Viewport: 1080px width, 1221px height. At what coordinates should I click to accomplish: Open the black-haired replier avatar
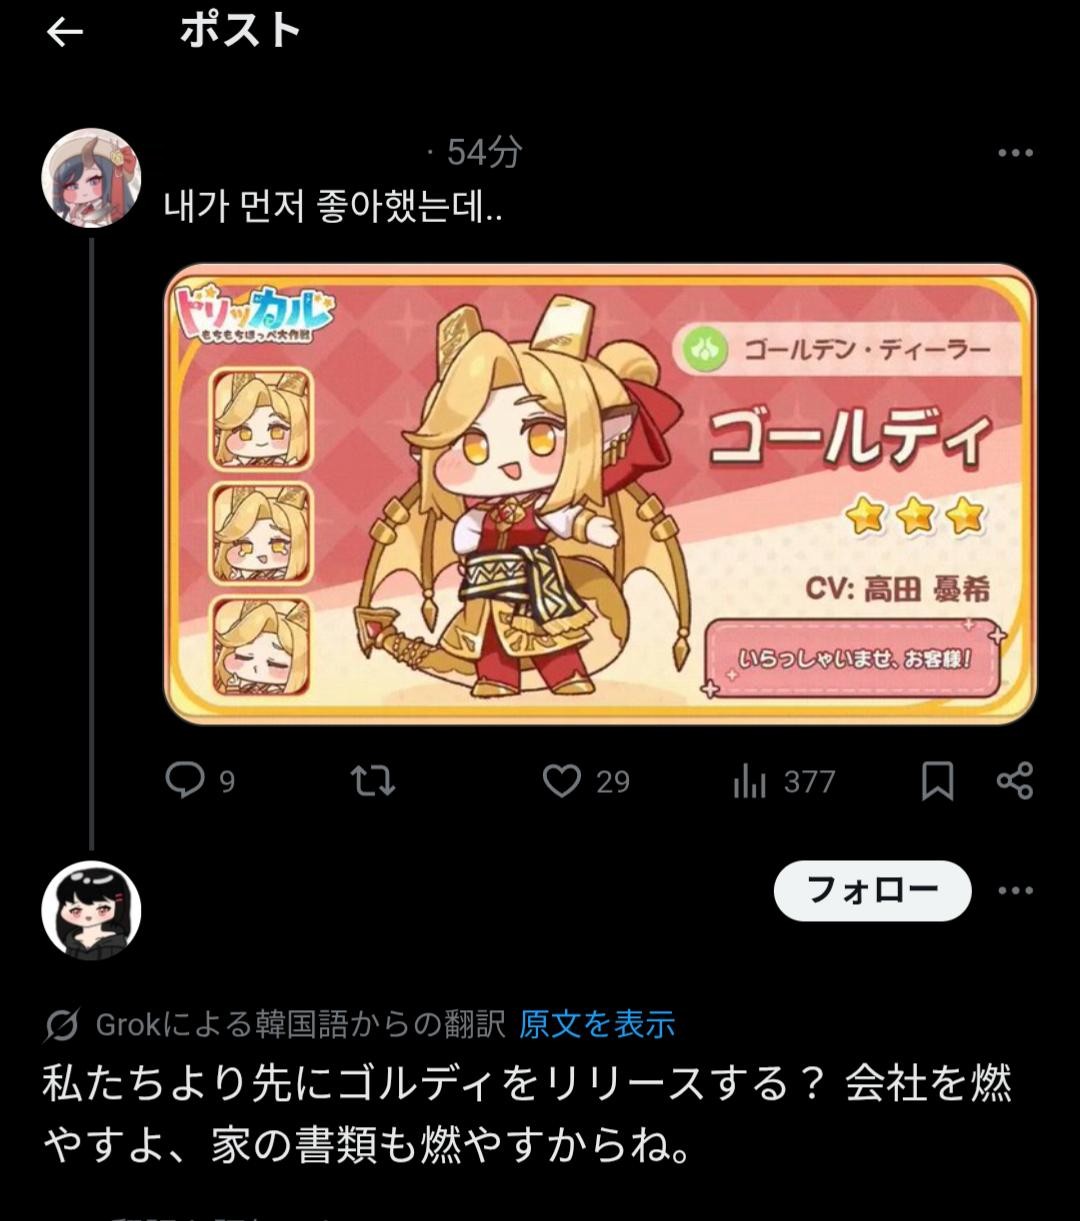coord(91,911)
